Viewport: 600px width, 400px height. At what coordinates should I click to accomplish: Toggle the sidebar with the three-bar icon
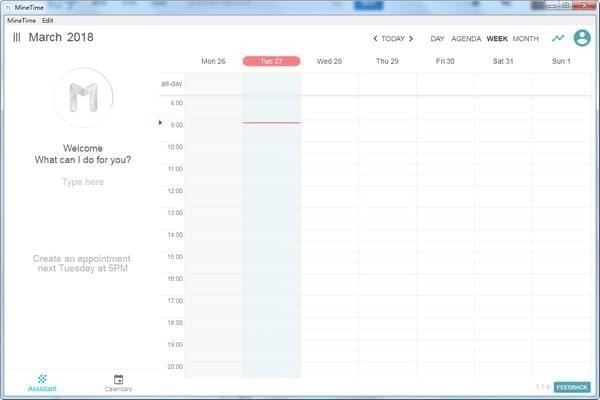pyautogui.click(x=16, y=38)
